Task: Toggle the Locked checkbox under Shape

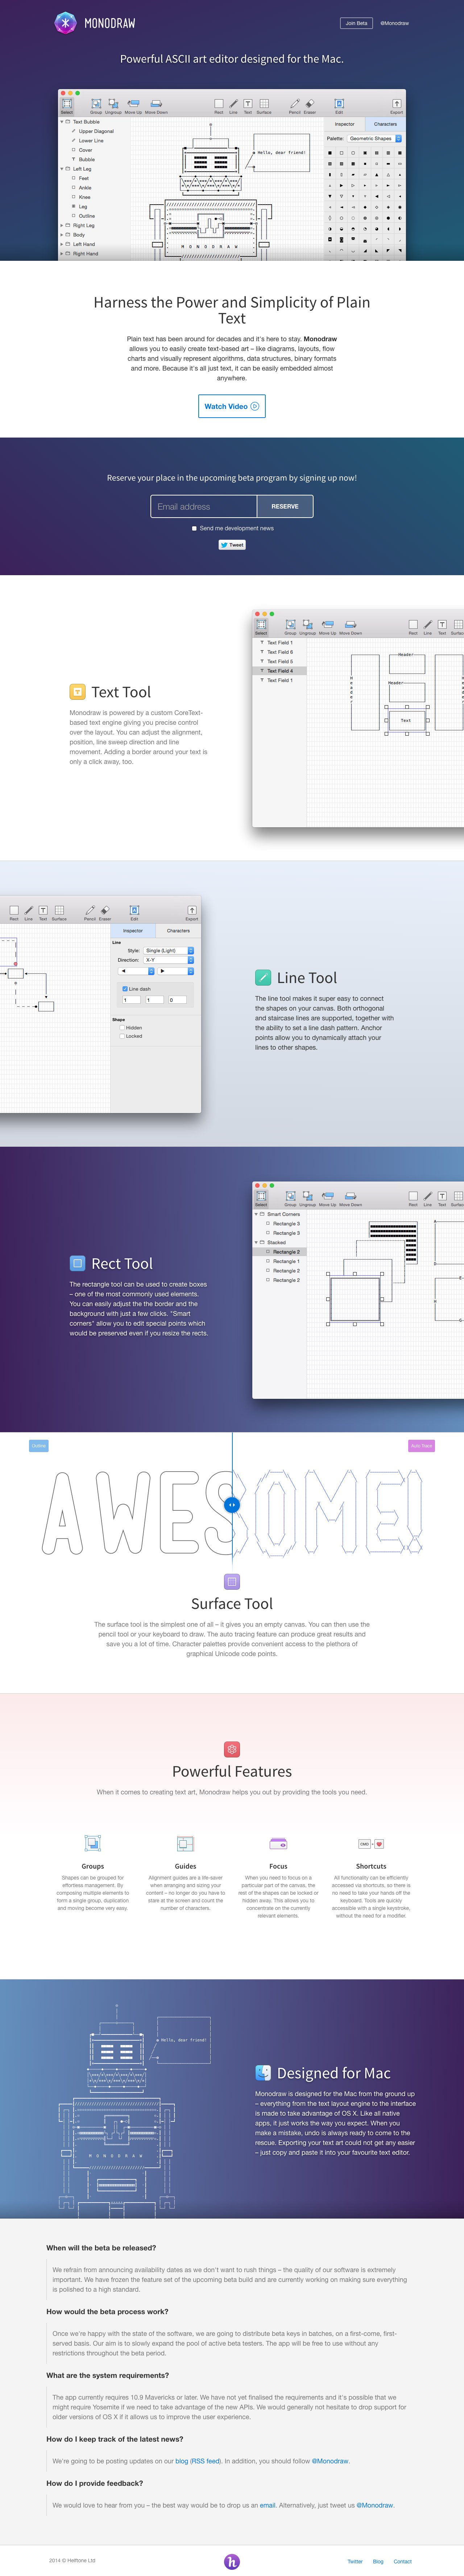Action: [x=122, y=1036]
